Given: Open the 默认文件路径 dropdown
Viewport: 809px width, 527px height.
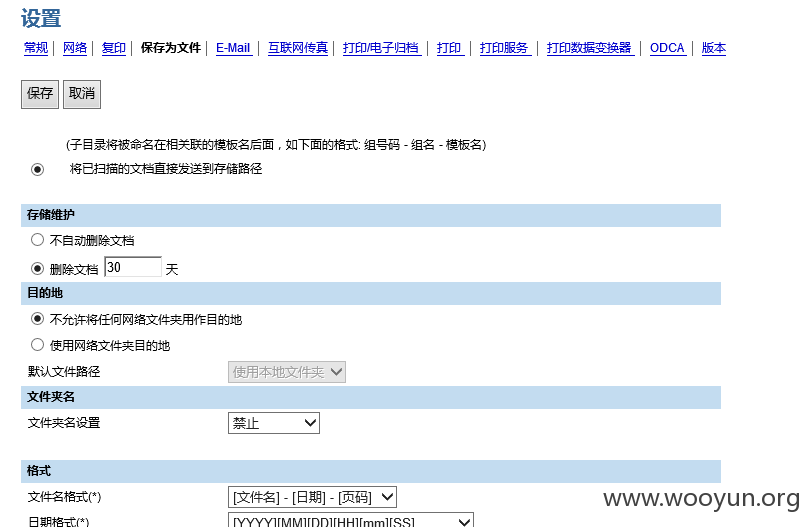Looking at the screenshot, I should pyautogui.click(x=287, y=372).
